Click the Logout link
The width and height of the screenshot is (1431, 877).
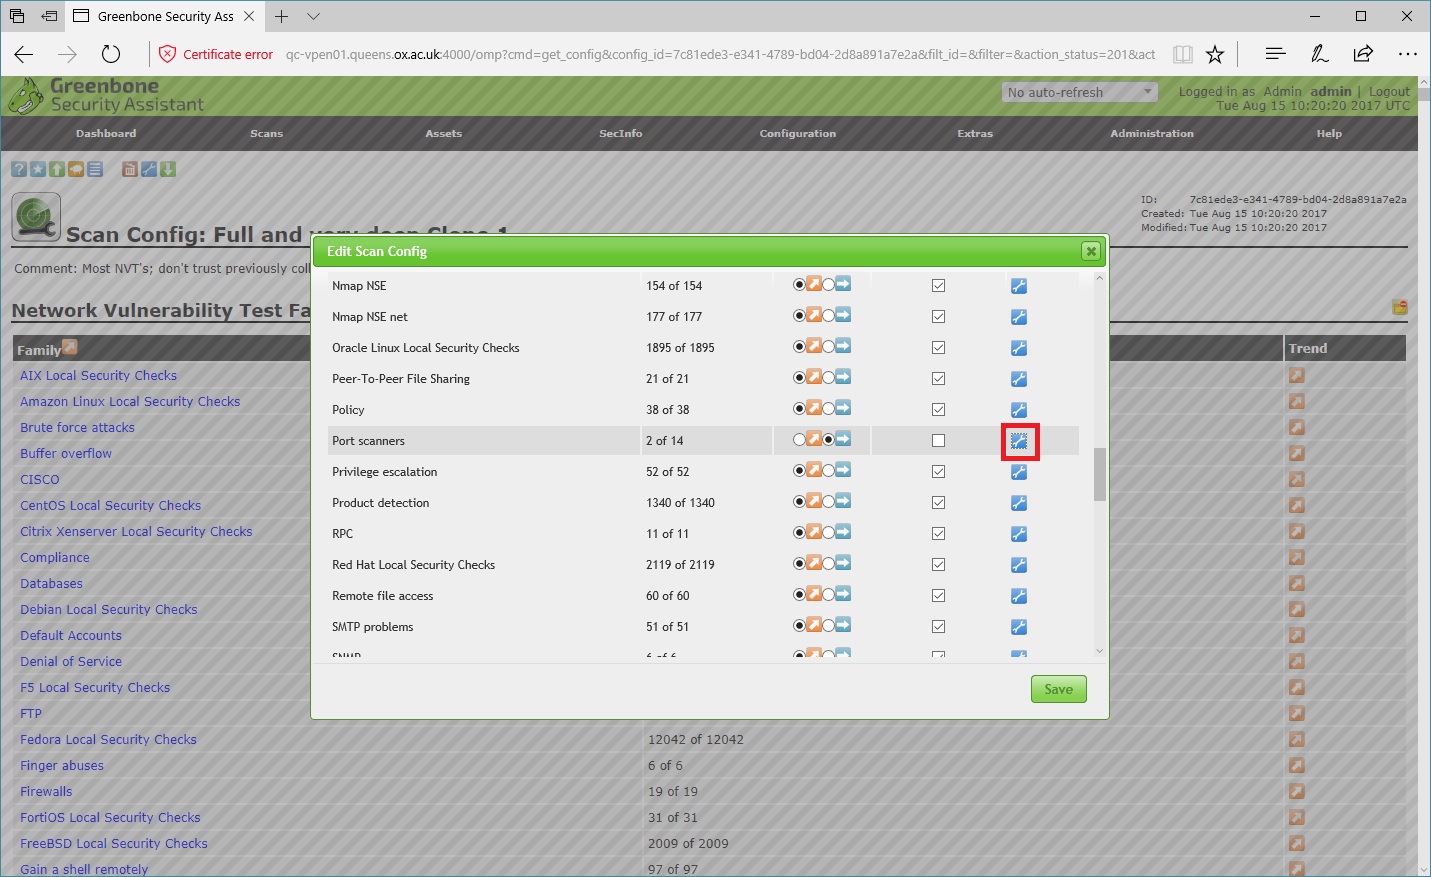coord(1389,91)
